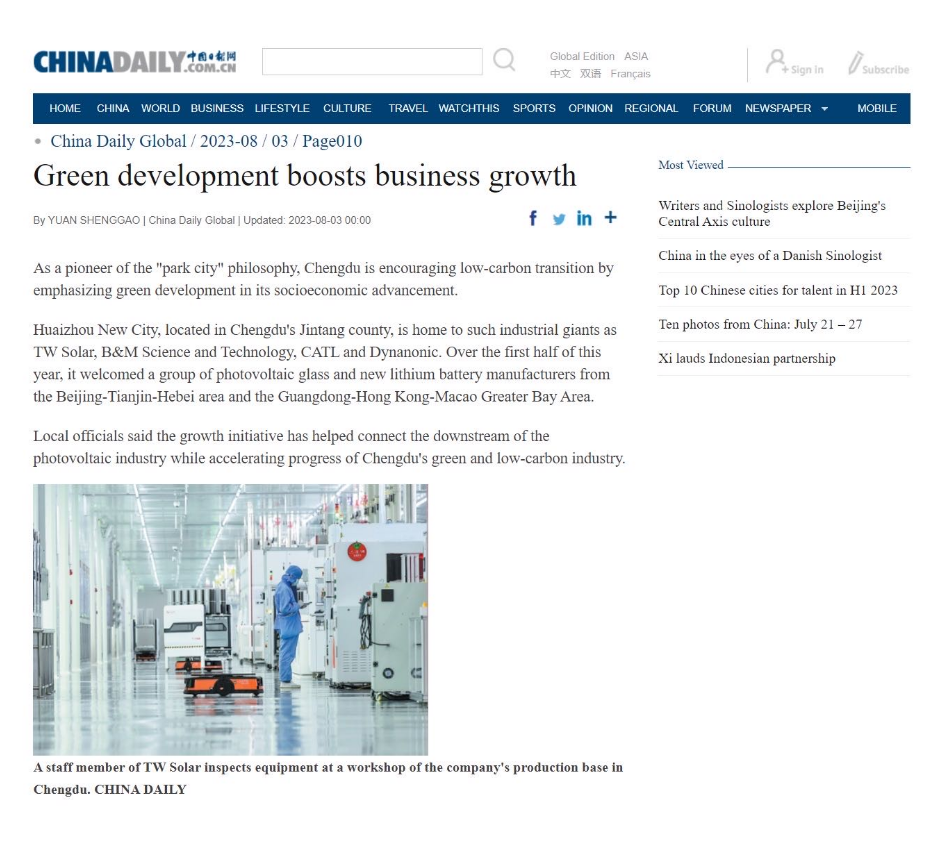The width and height of the screenshot is (940, 868).
Task: Click the China Daily logo
Action: click(135, 62)
